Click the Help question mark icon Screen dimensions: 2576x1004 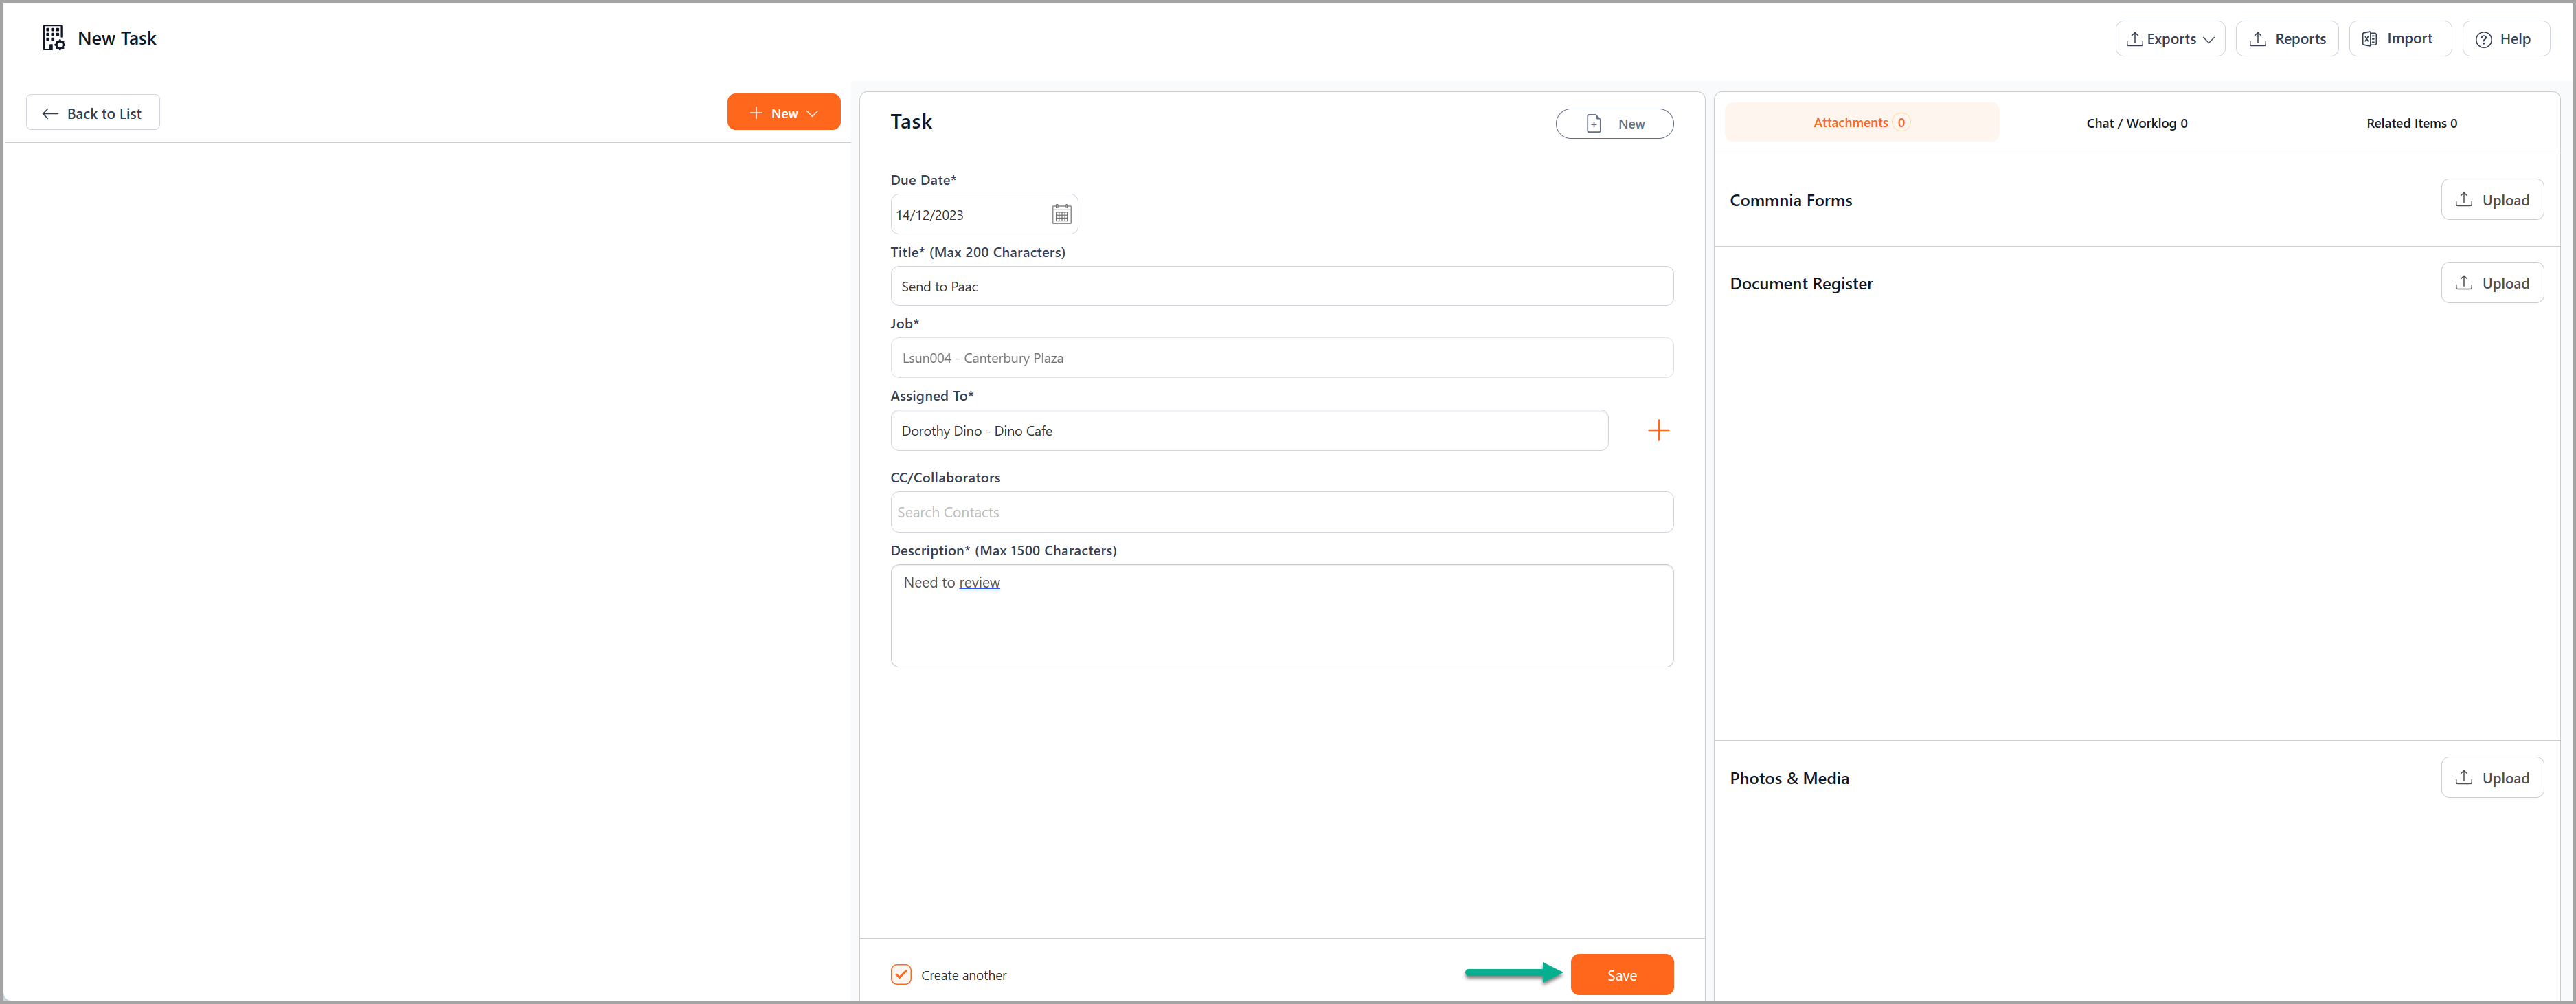point(2483,39)
